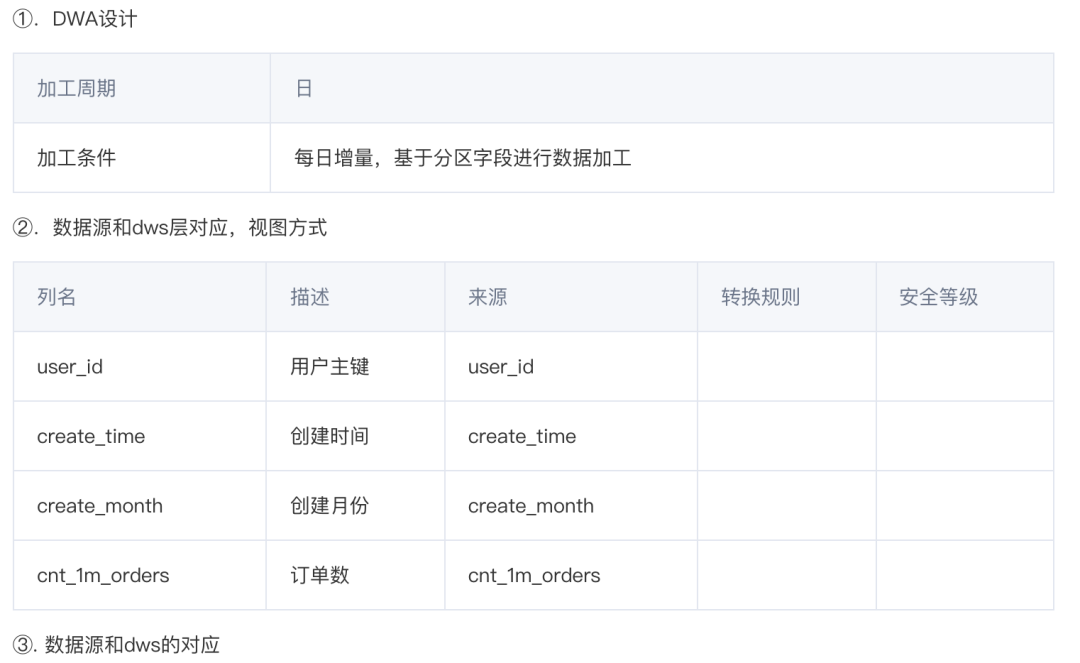Screen dimensions: 1080x663
Task: Click the 日 value cell
Action: point(303,88)
